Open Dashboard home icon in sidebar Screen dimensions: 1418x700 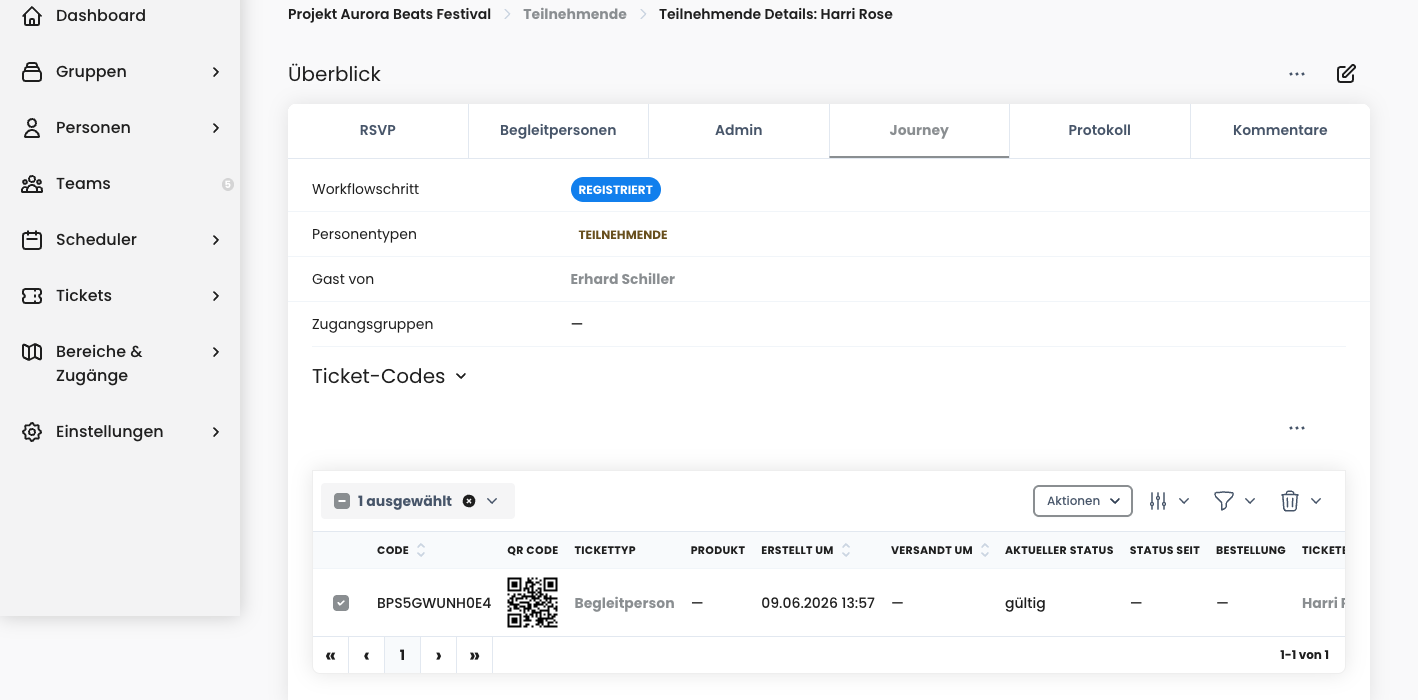point(32,16)
